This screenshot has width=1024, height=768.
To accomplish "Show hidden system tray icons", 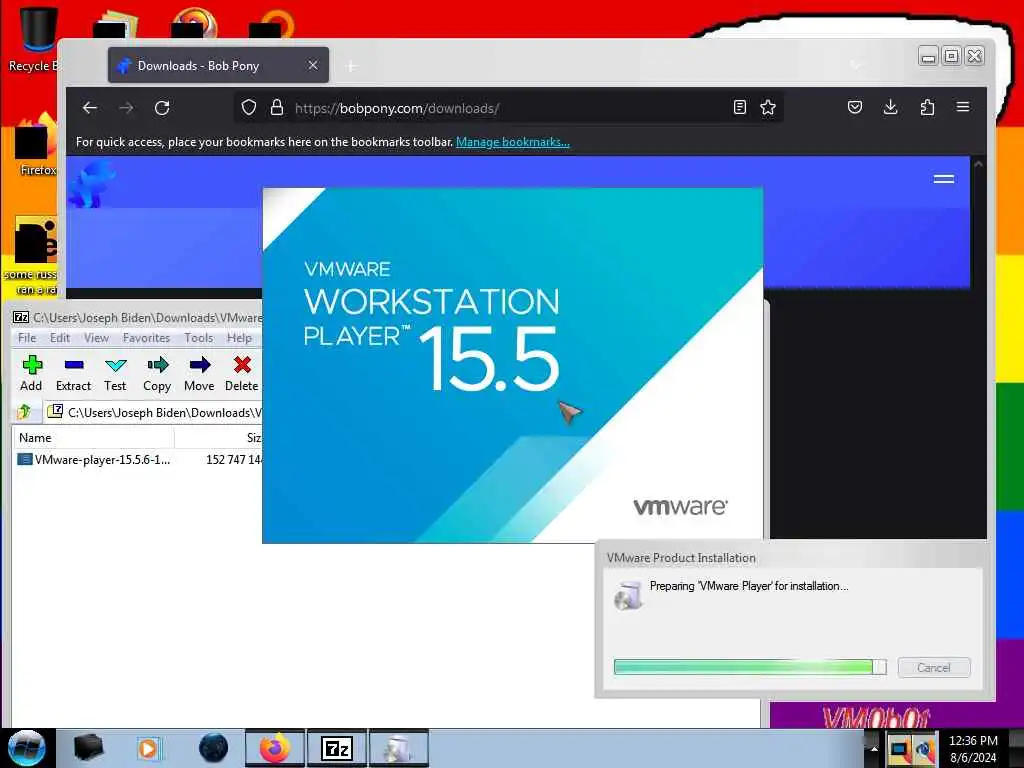I will (x=874, y=749).
